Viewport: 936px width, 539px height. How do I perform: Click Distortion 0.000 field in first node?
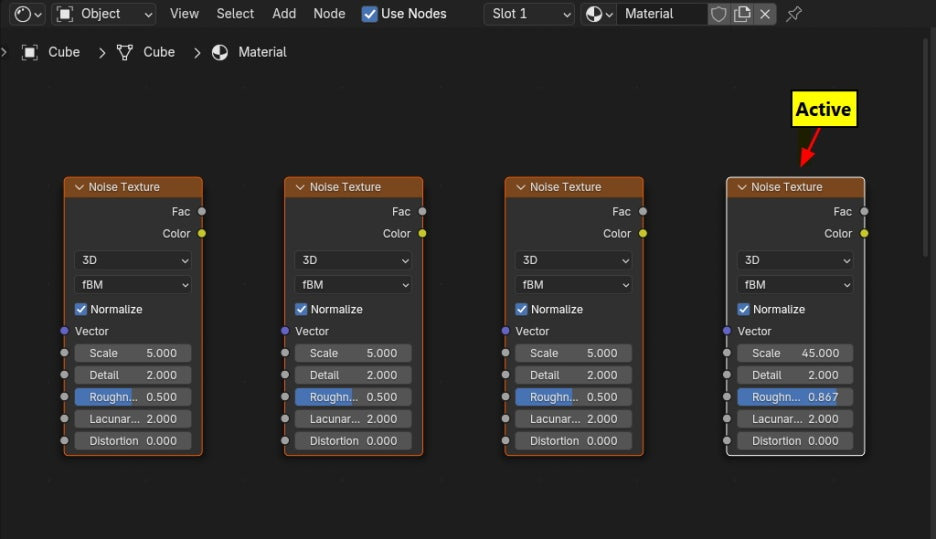[133, 441]
